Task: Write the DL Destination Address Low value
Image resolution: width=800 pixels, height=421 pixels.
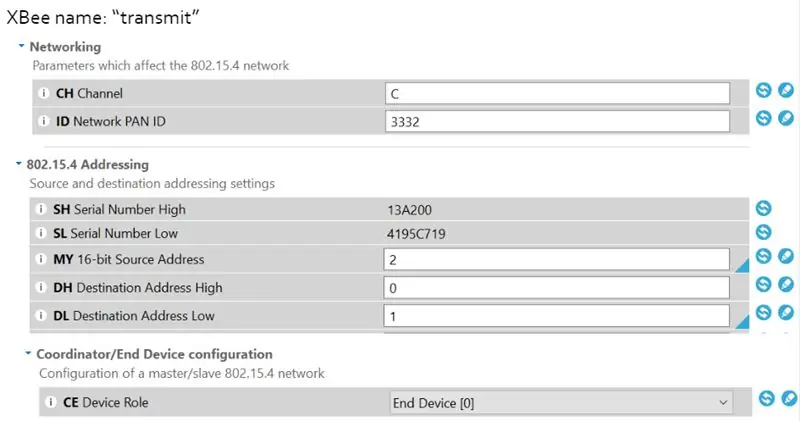Action: click(786, 312)
